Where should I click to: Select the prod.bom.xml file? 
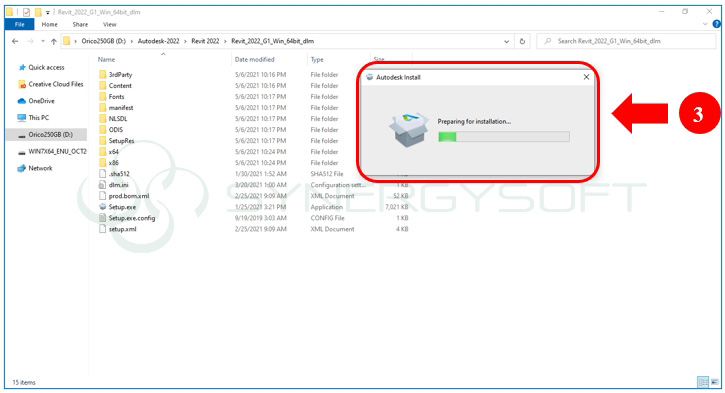124,196
